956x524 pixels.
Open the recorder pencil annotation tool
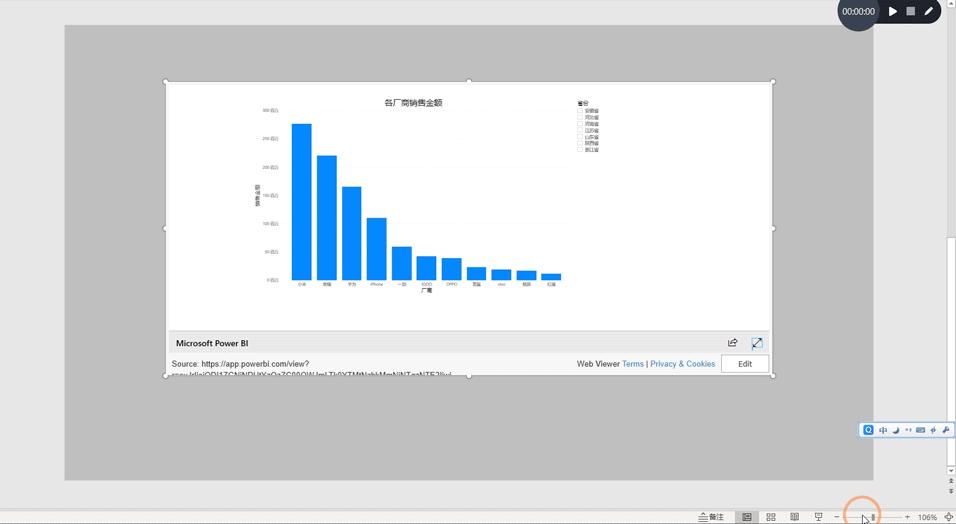928,11
